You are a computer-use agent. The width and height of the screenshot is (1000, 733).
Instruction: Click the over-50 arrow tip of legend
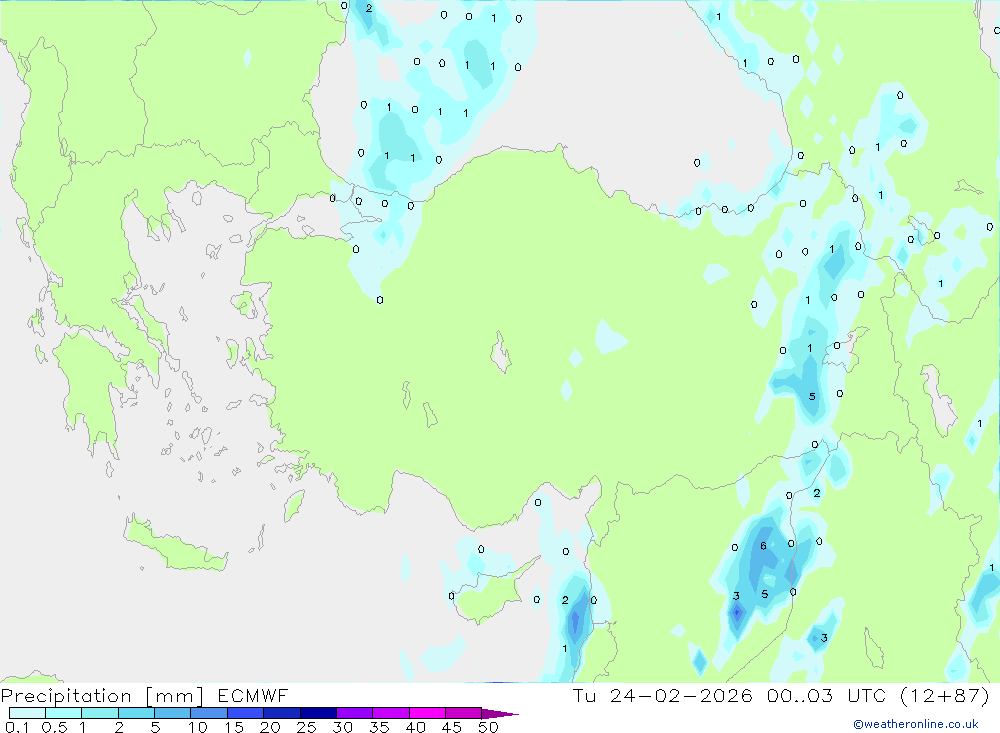(x=501, y=713)
